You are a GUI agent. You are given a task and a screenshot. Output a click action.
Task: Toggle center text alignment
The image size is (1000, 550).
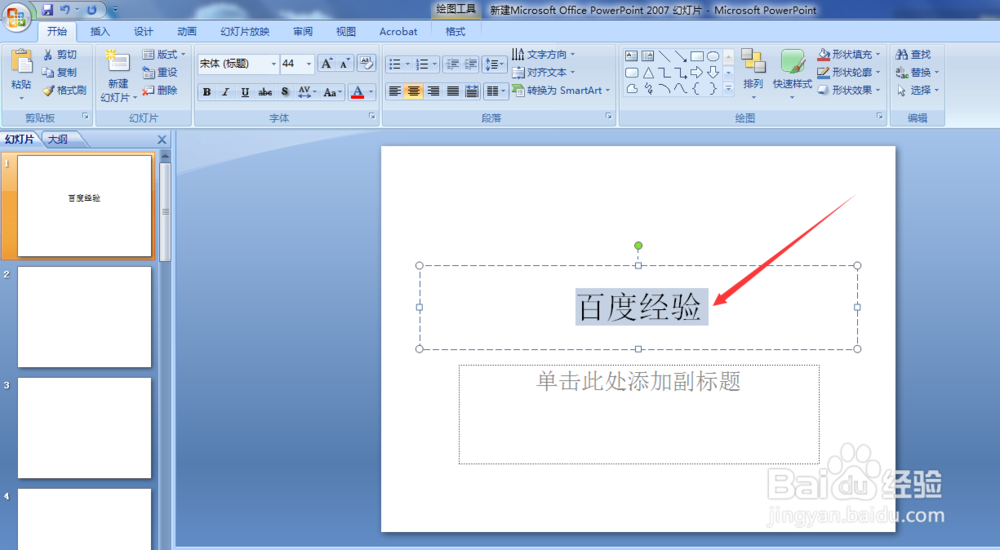point(414,91)
